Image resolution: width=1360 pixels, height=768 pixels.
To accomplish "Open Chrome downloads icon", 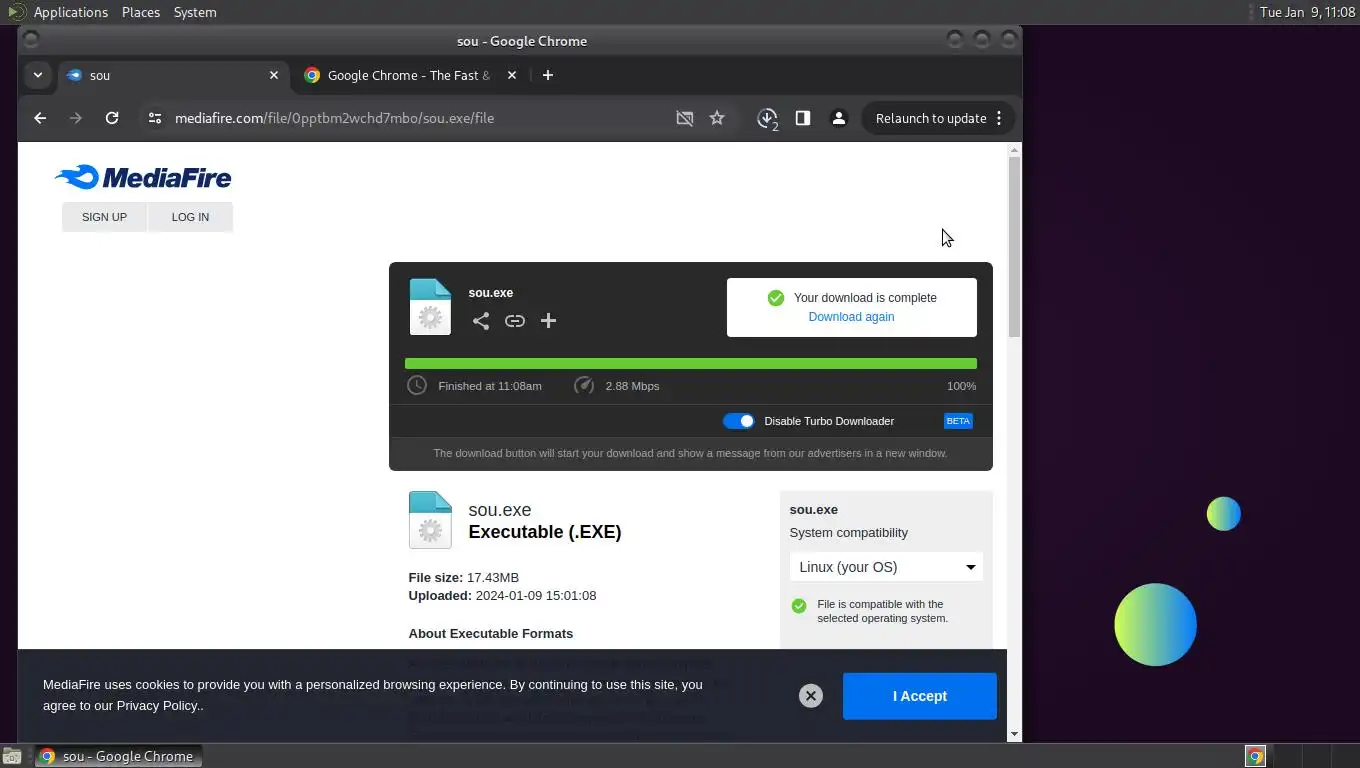I will tap(767, 119).
